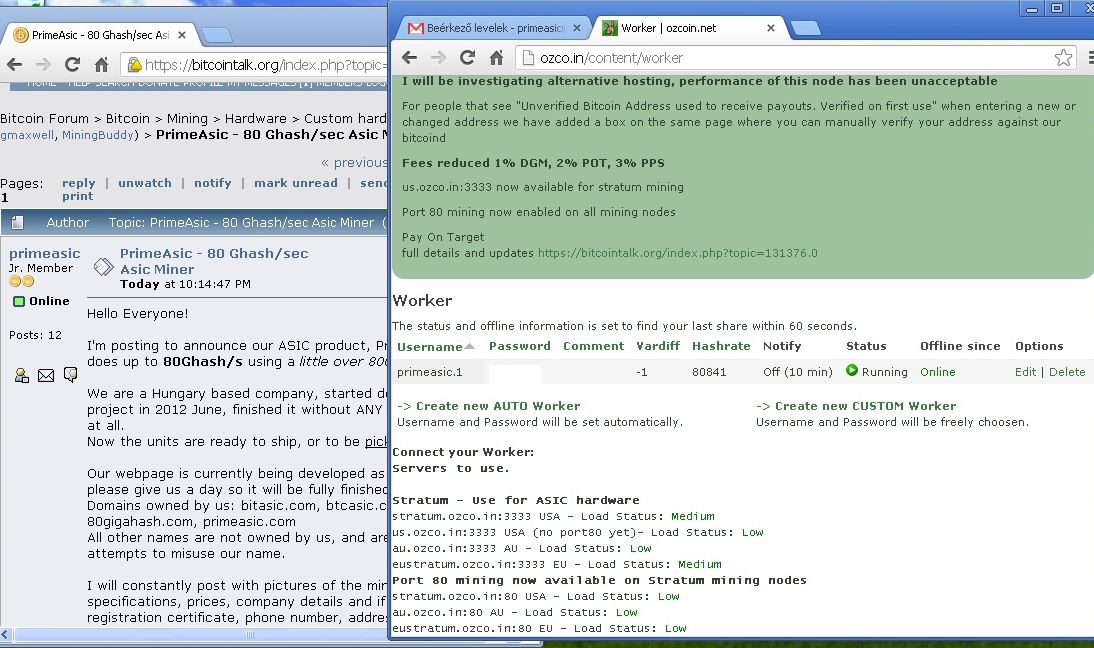Go back in bitcointalk browser window
The image size is (1094, 648).
(14, 65)
